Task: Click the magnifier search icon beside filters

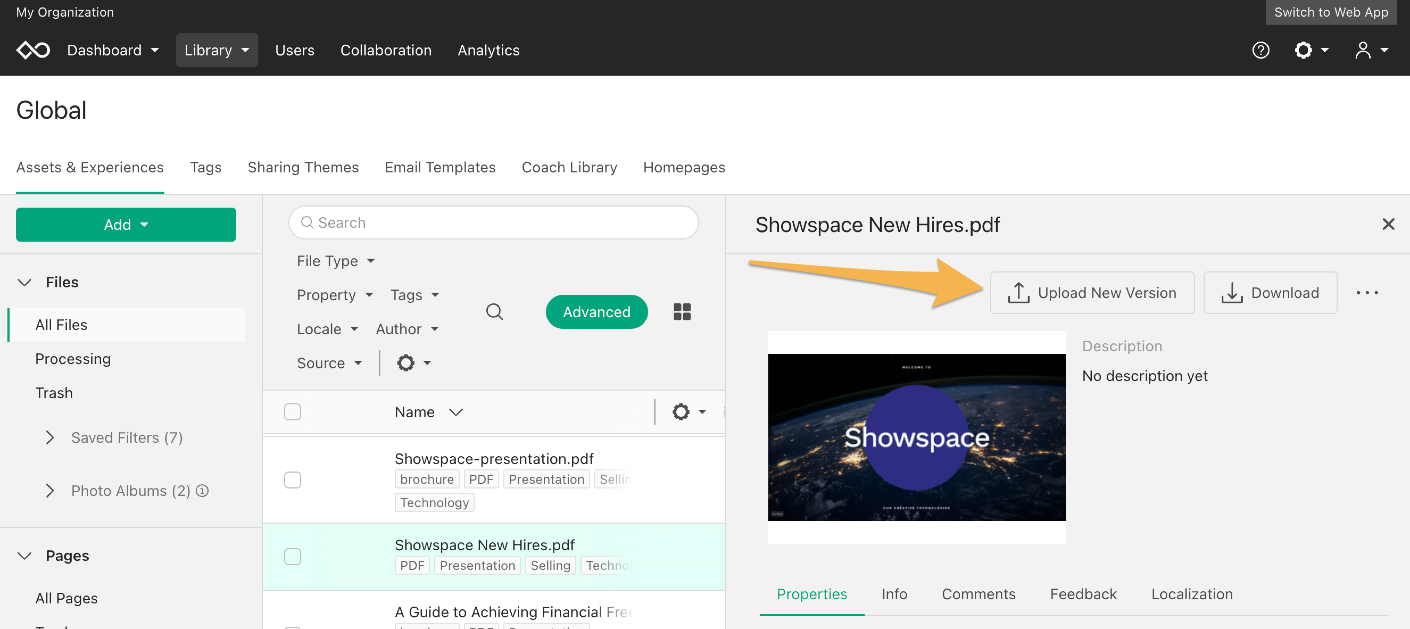Action: 494,312
